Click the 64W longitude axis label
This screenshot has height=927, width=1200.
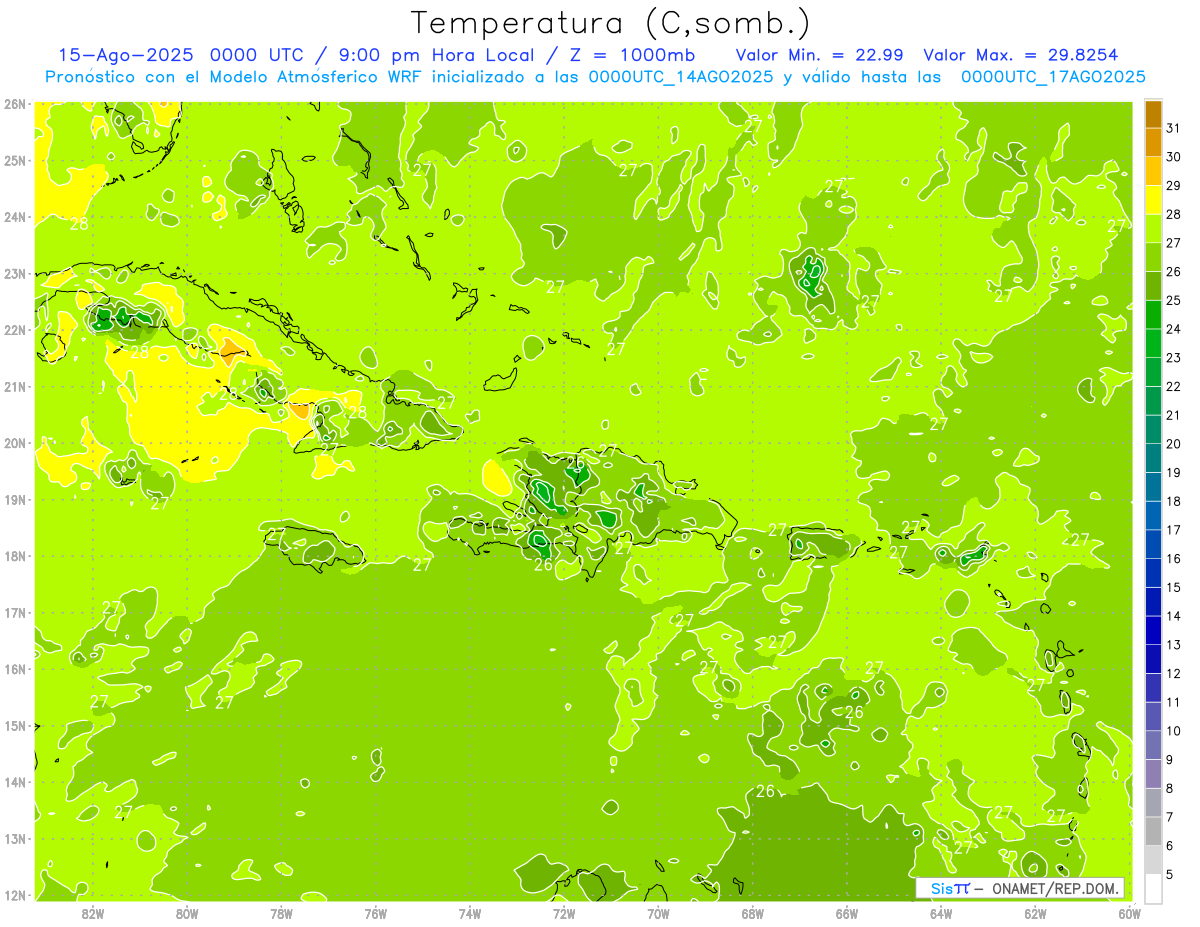(x=941, y=913)
